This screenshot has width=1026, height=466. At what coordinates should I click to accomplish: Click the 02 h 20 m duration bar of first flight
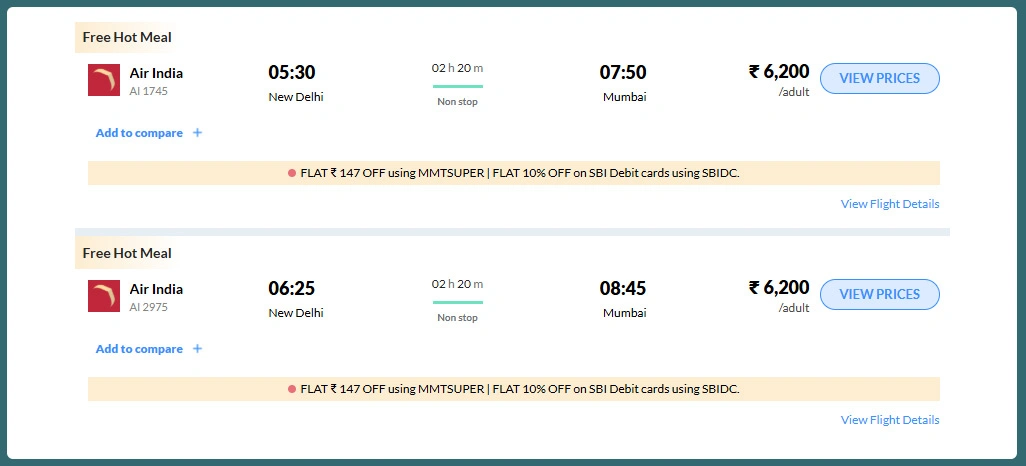tap(457, 86)
